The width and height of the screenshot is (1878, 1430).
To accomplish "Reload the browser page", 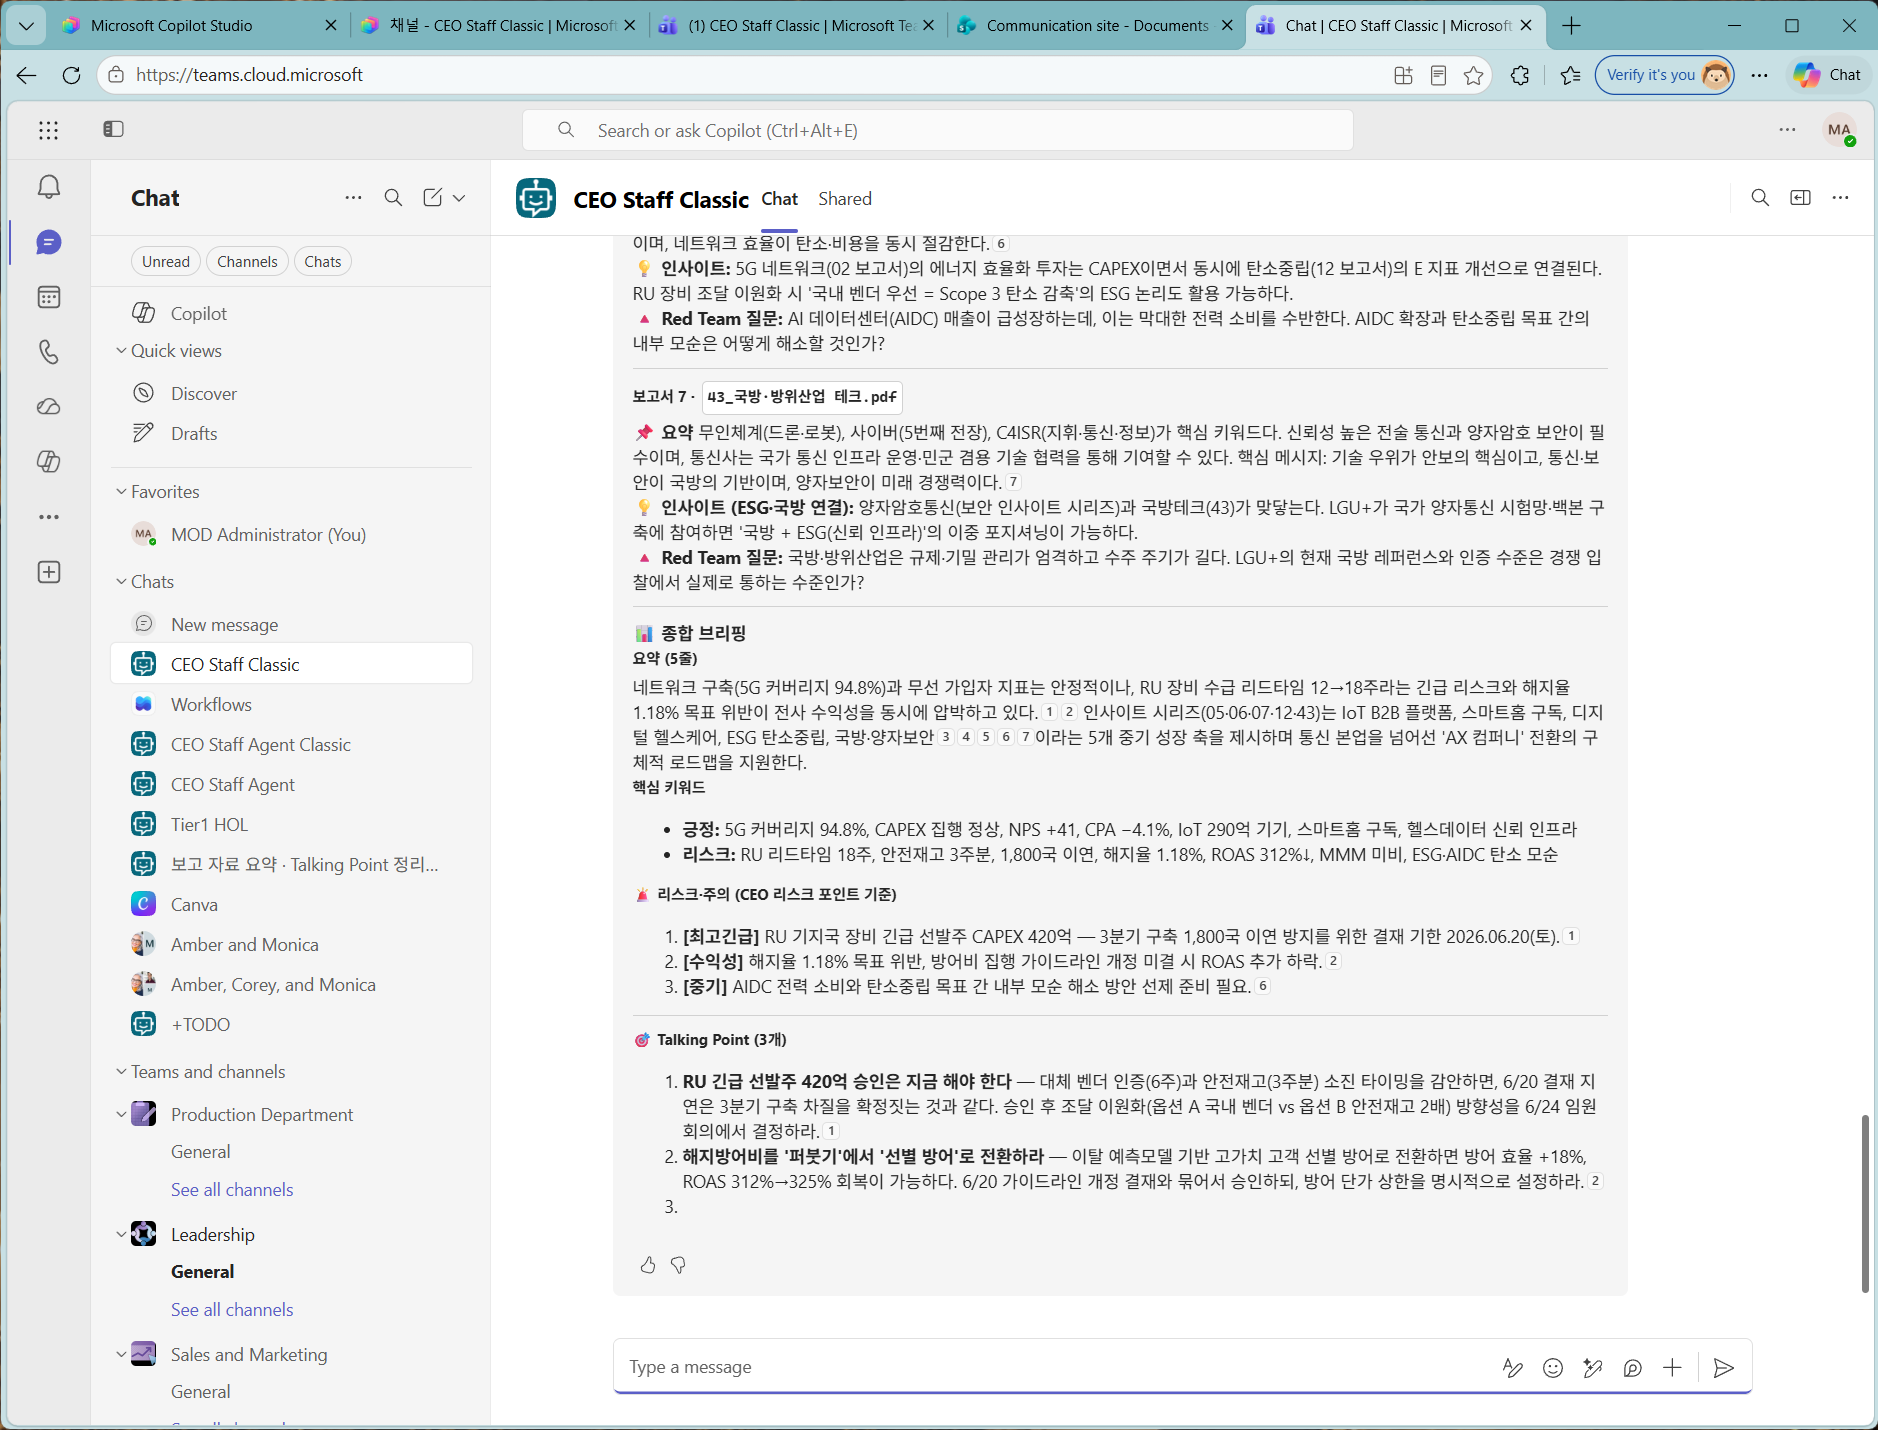I will [x=71, y=75].
